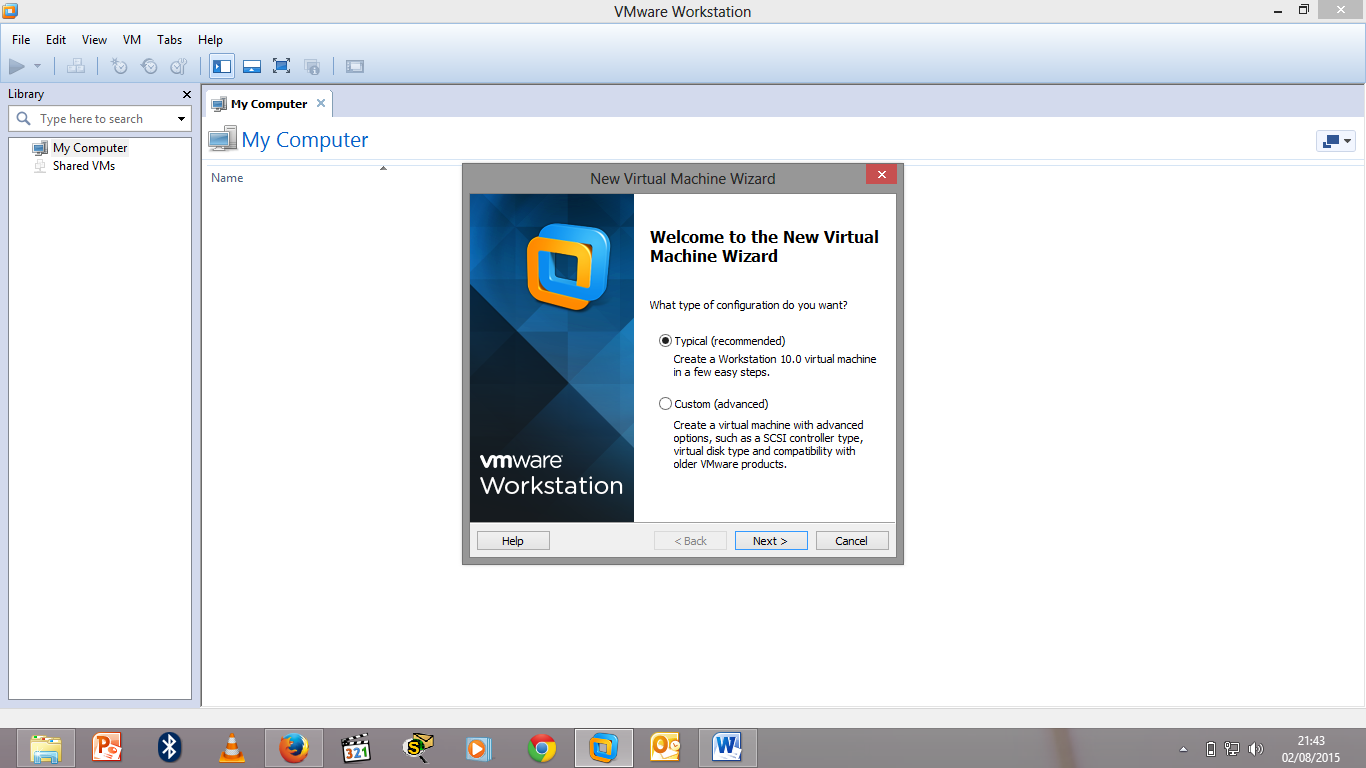The width and height of the screenshot is (1366, 768).
Task: Click the Revert Snapshot icon
Action: click(x=149, y=66)
